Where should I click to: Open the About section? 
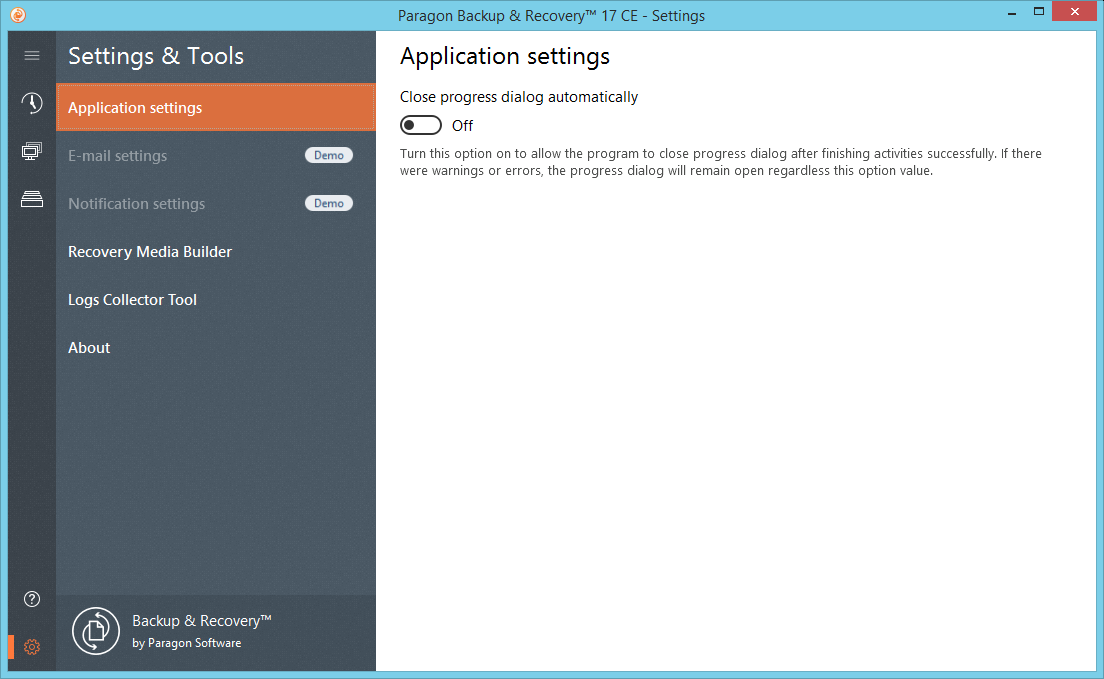coord(215,347)
